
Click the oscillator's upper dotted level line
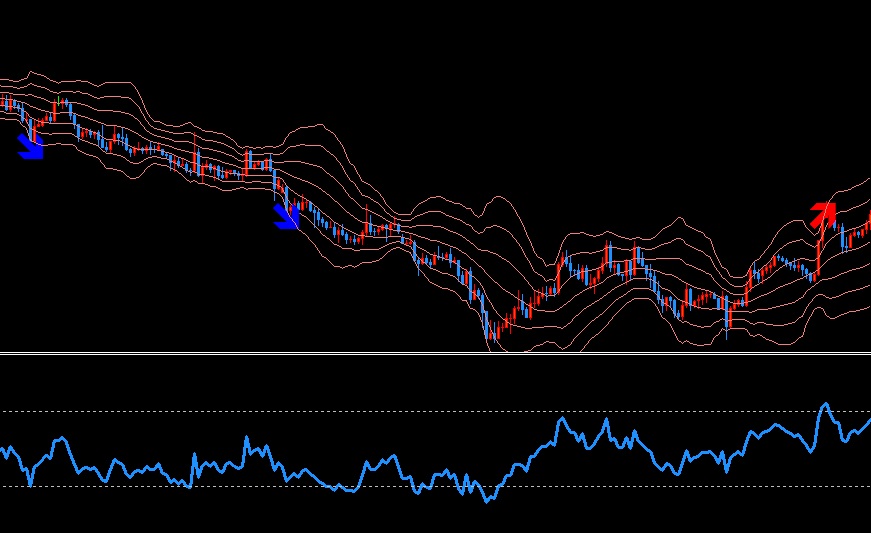(436, 411)
